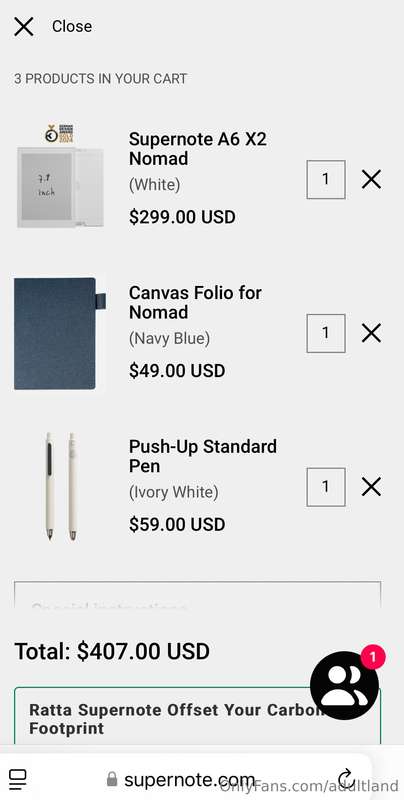Tap the lock icon beside supernote.com

(112, 779)
